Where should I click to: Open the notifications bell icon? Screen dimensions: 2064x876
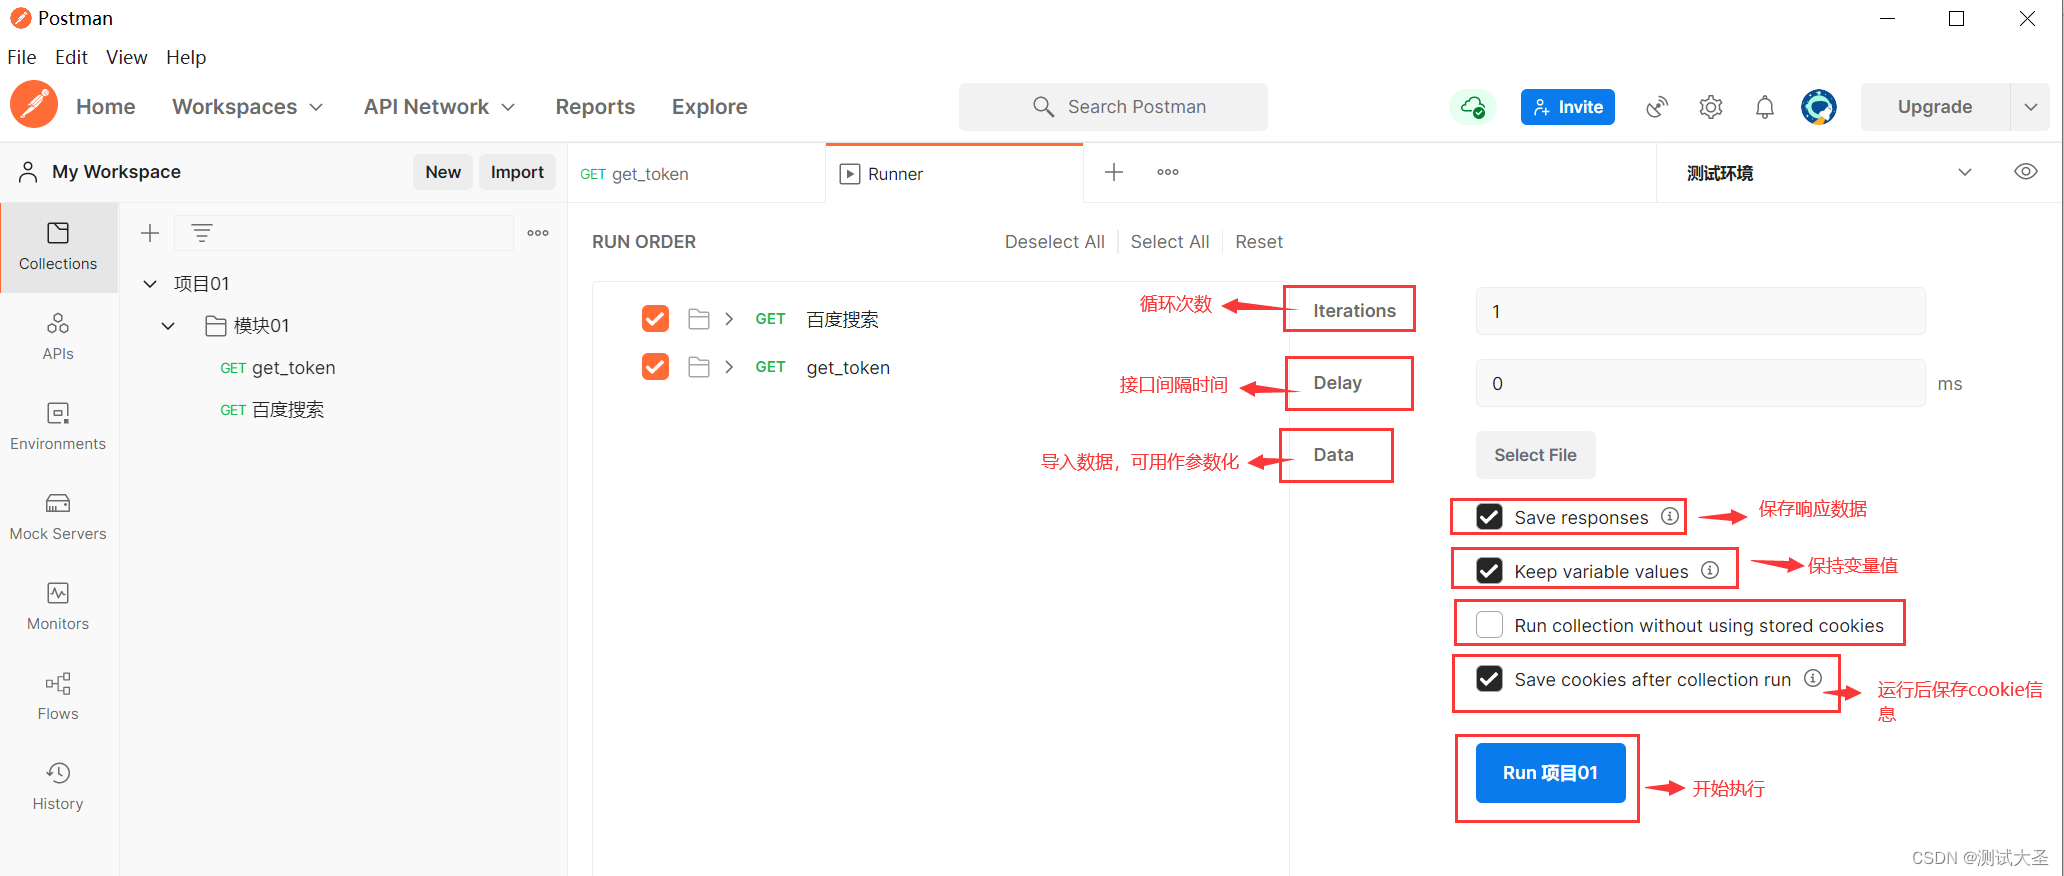tap(1765, 107)
